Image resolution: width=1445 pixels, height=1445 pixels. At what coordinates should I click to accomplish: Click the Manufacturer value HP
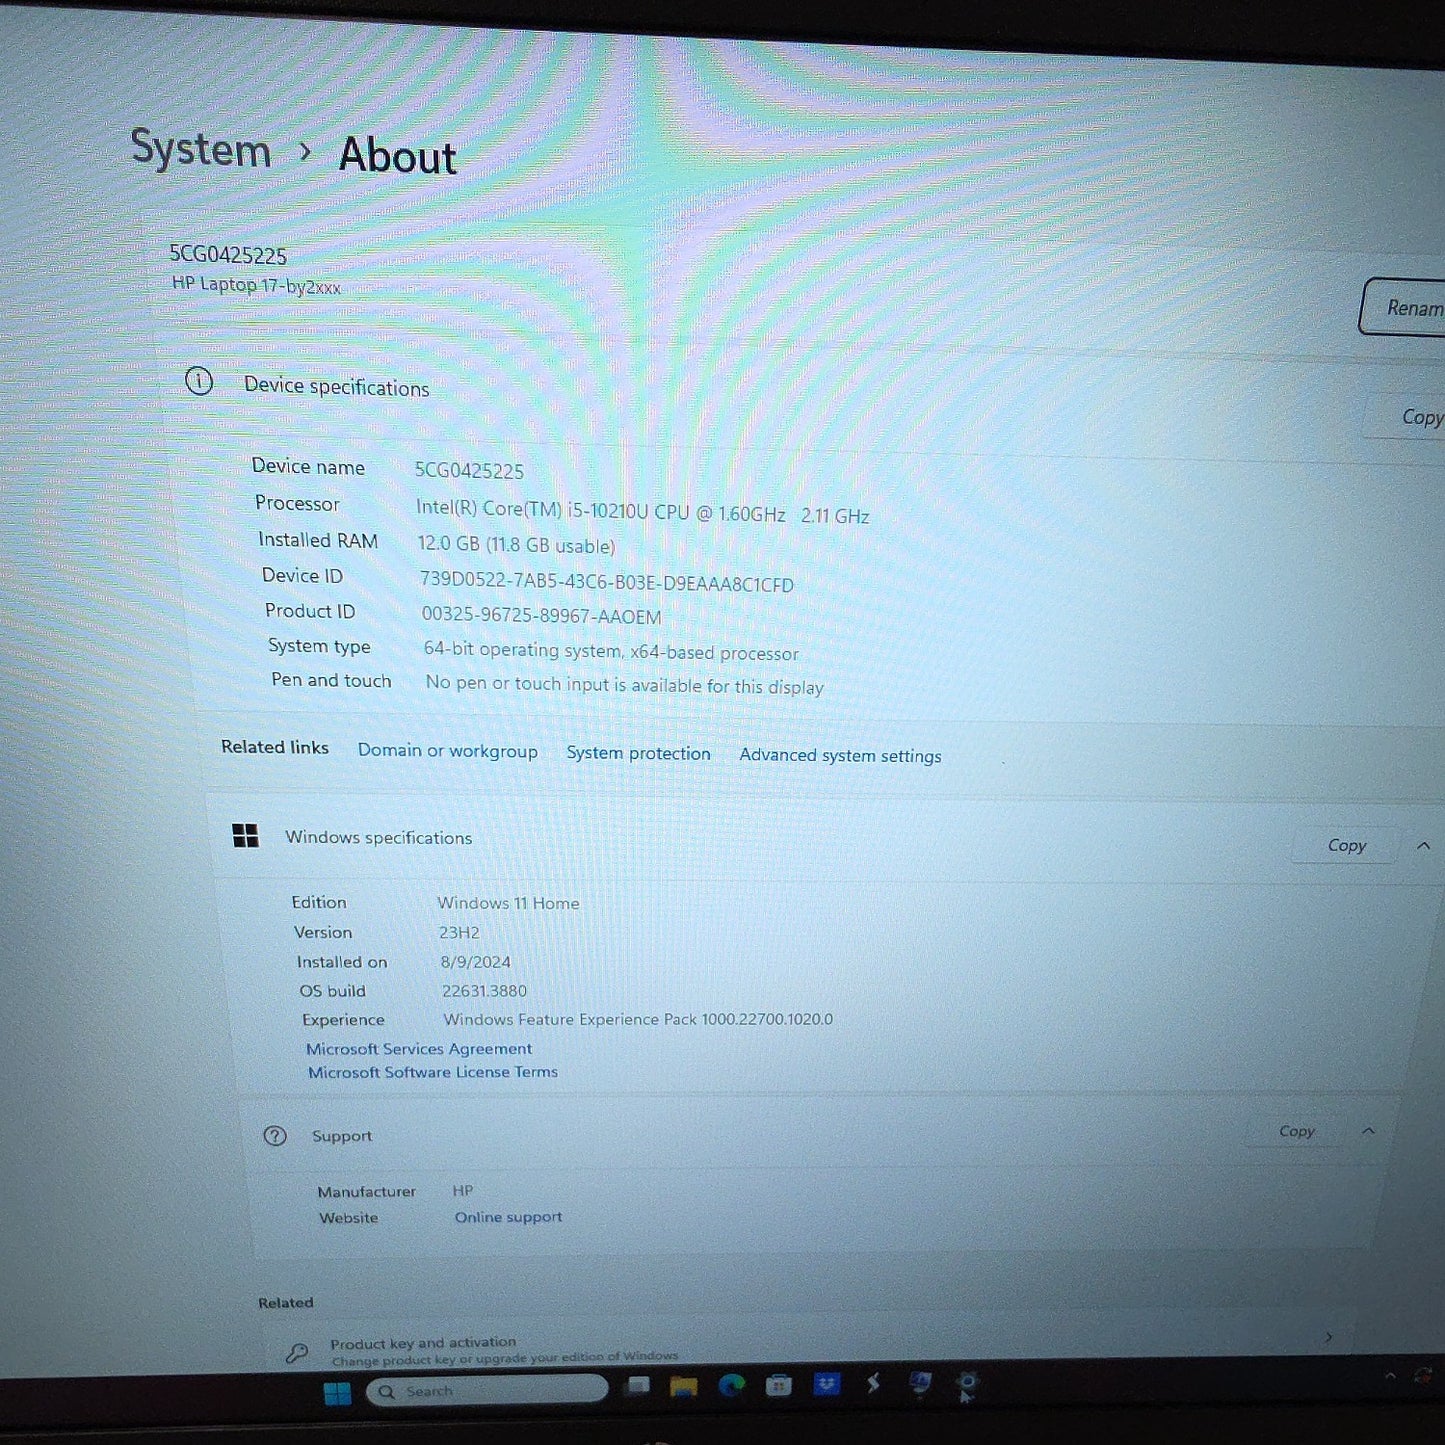pos(463,1190)
